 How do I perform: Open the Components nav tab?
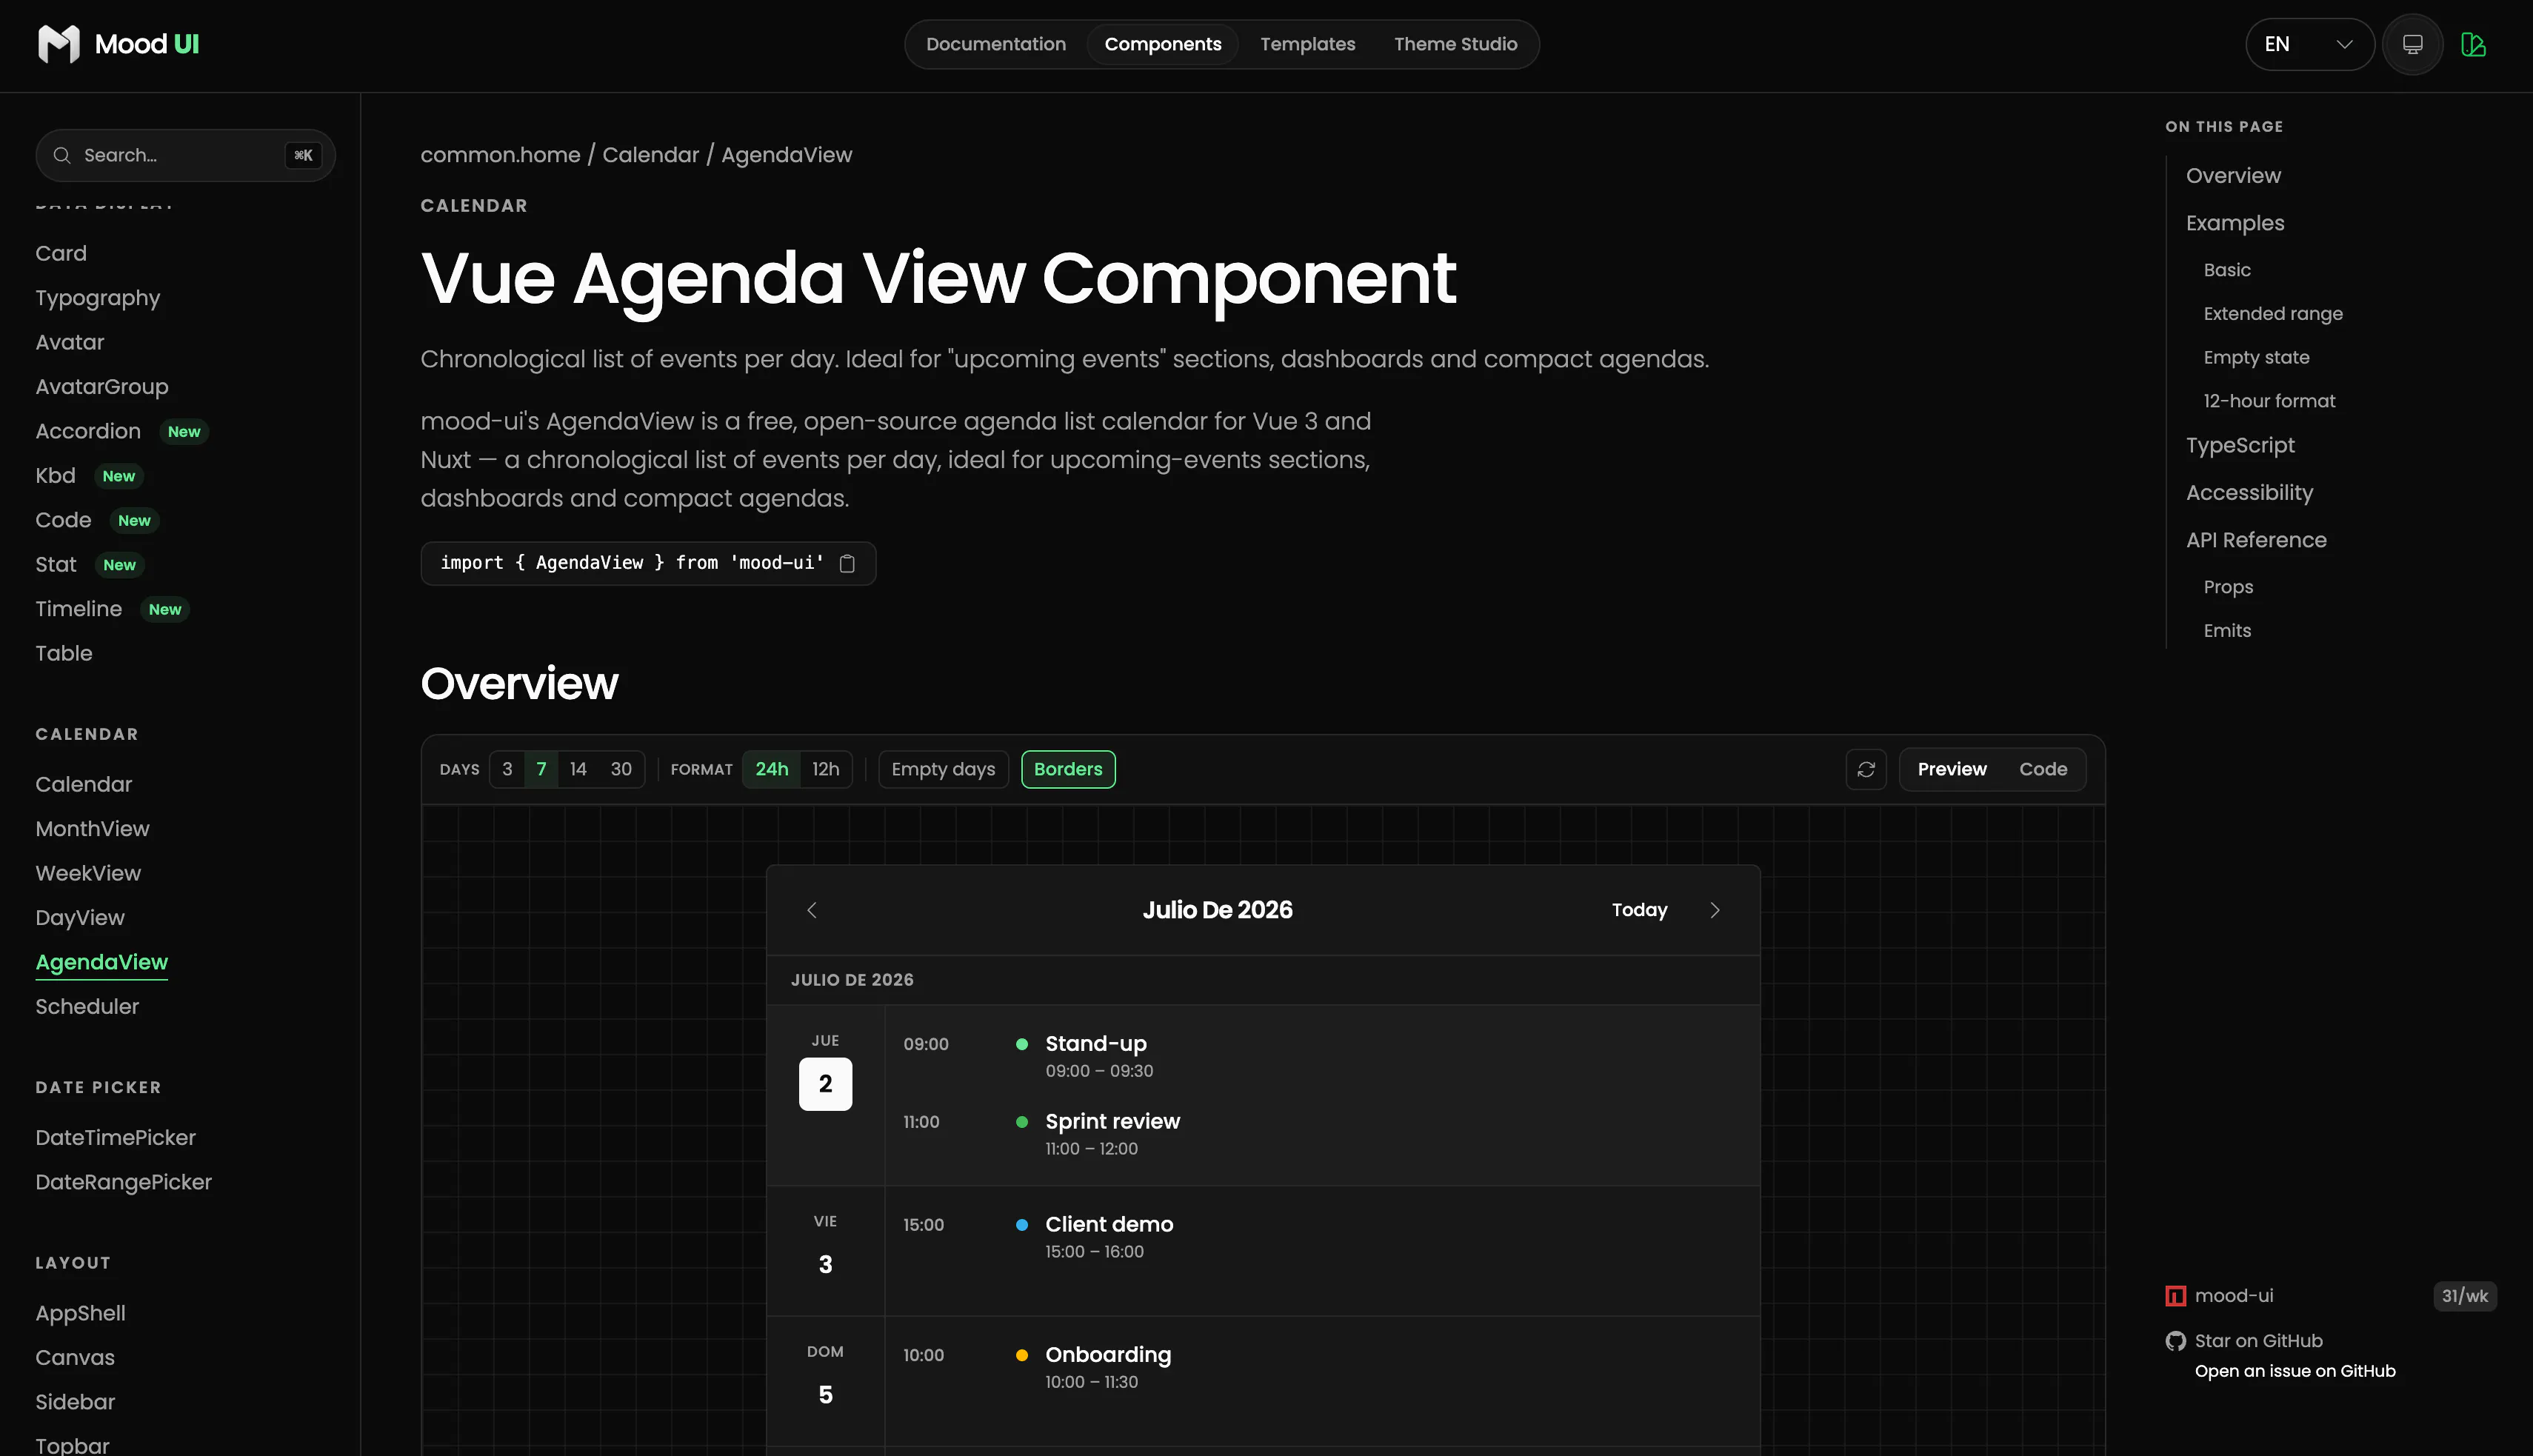point(1163,44)
